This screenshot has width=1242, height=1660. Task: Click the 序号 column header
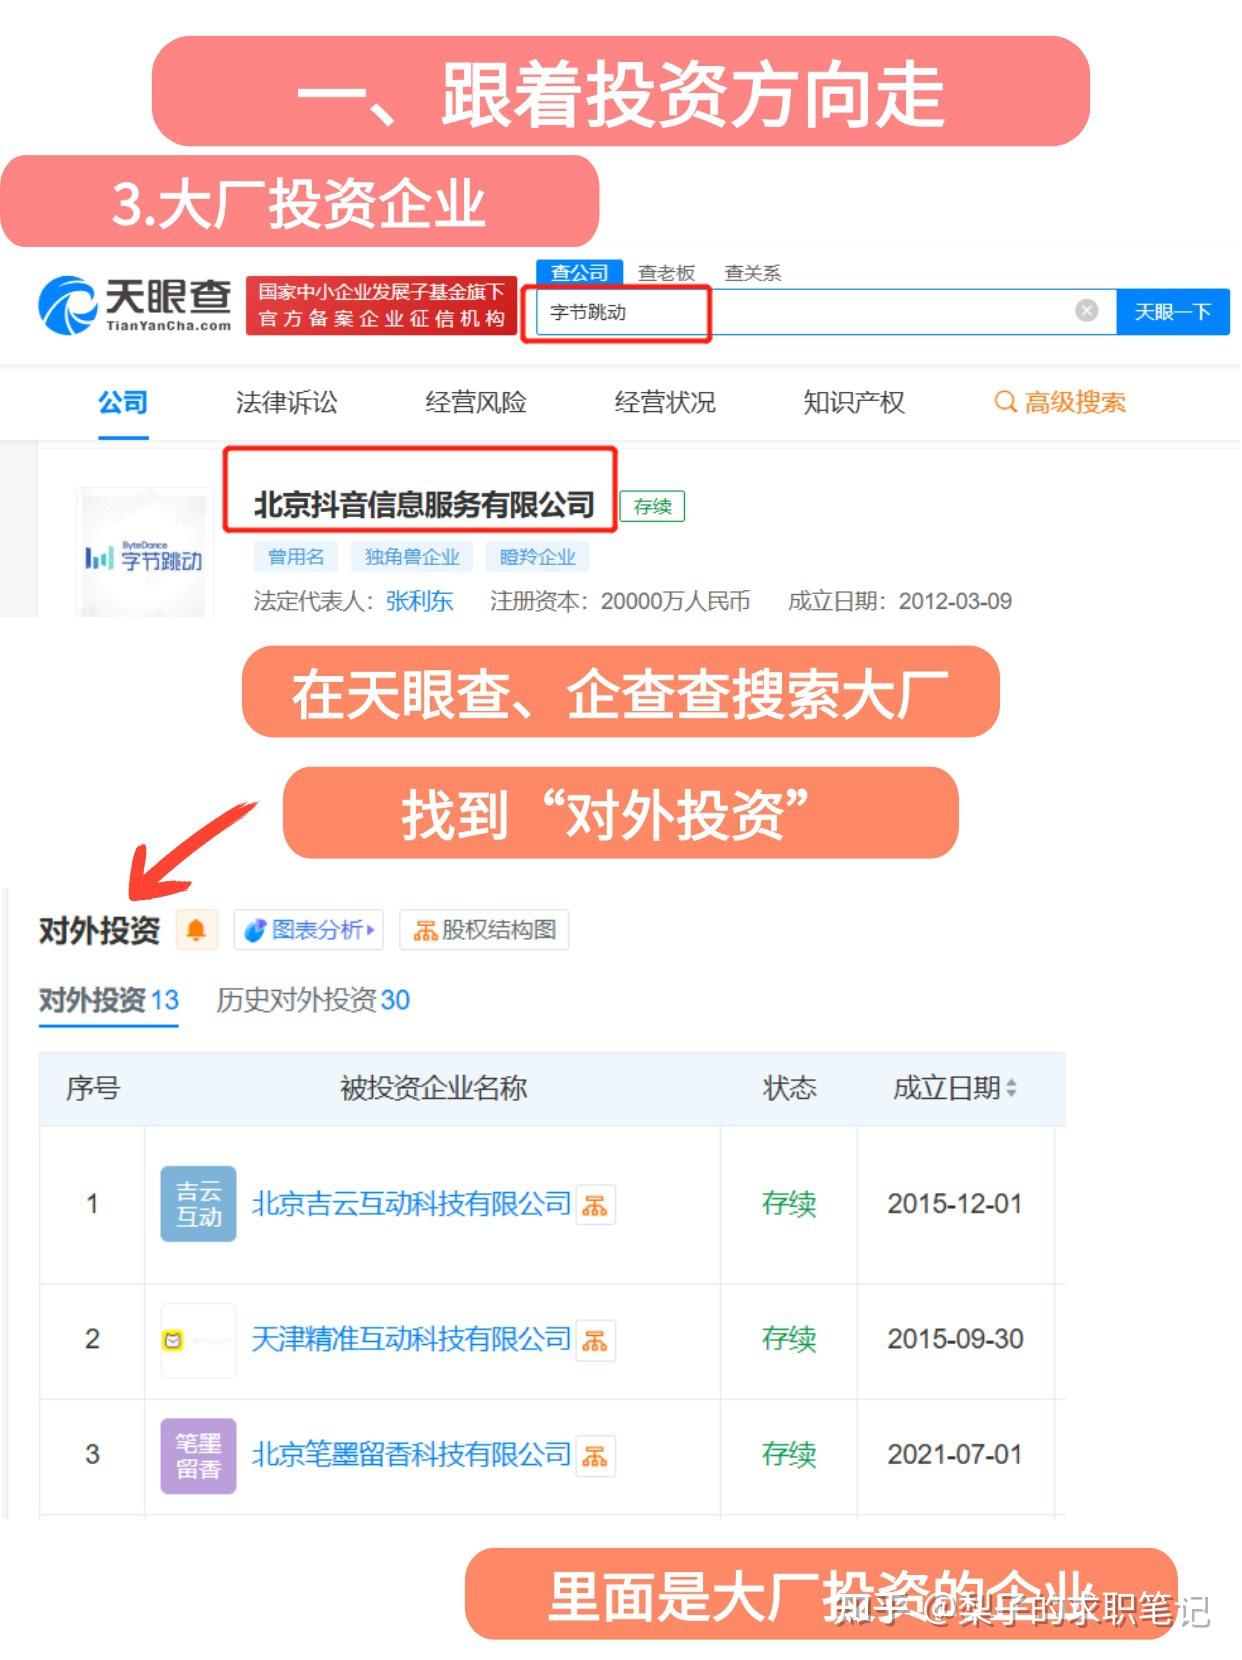coord(92,1088)
